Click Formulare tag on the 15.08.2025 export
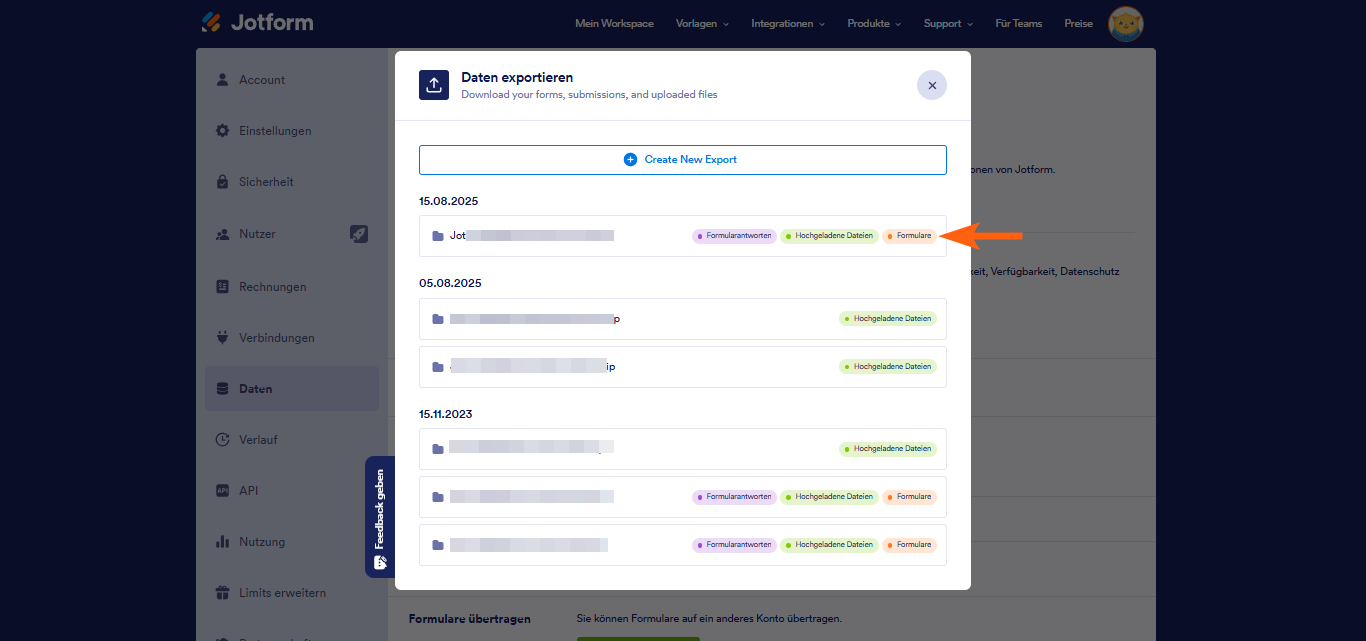The width and height of the screenshot is (1366, 641). [909, 236]
